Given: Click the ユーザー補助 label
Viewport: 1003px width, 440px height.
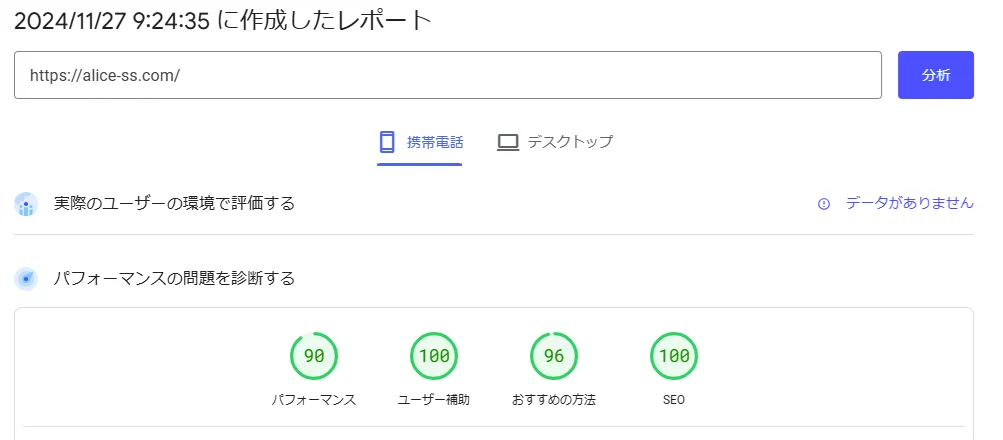Looking at the screenshot, I should 434,400.
